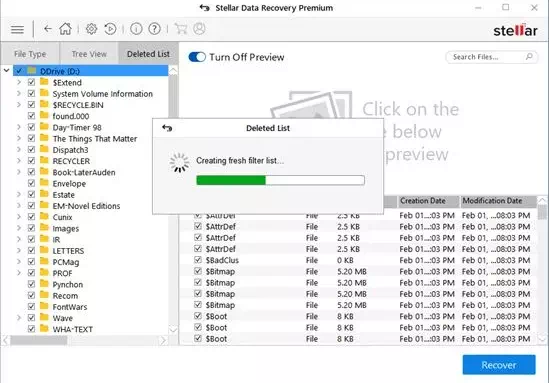Viewport: 549px width, 383px height.
Task: Expand the Wave folder
Action: (19, 318)
